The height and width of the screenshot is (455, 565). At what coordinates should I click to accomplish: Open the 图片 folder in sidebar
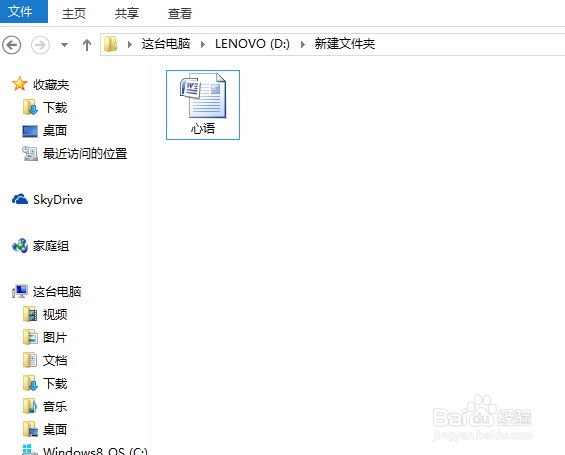click(x=55, y=338)
